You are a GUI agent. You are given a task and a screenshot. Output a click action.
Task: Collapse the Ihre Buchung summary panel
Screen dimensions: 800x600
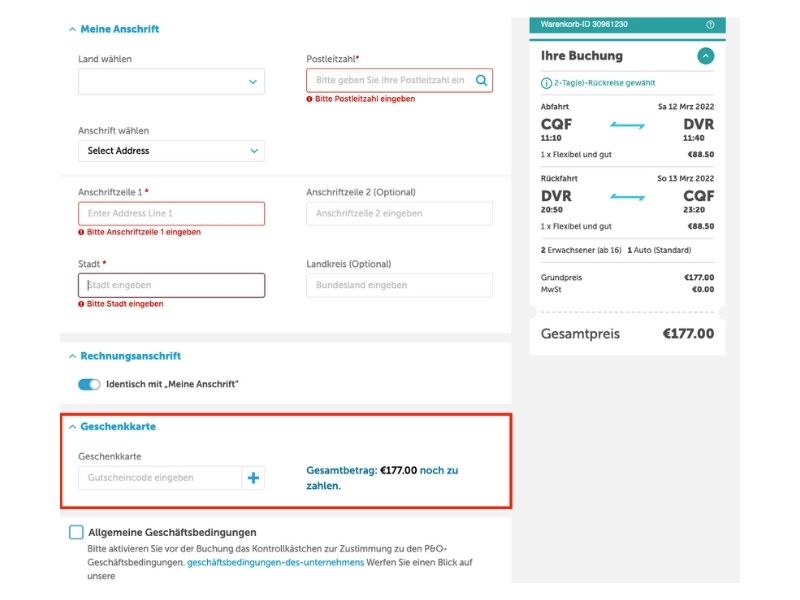706,56
